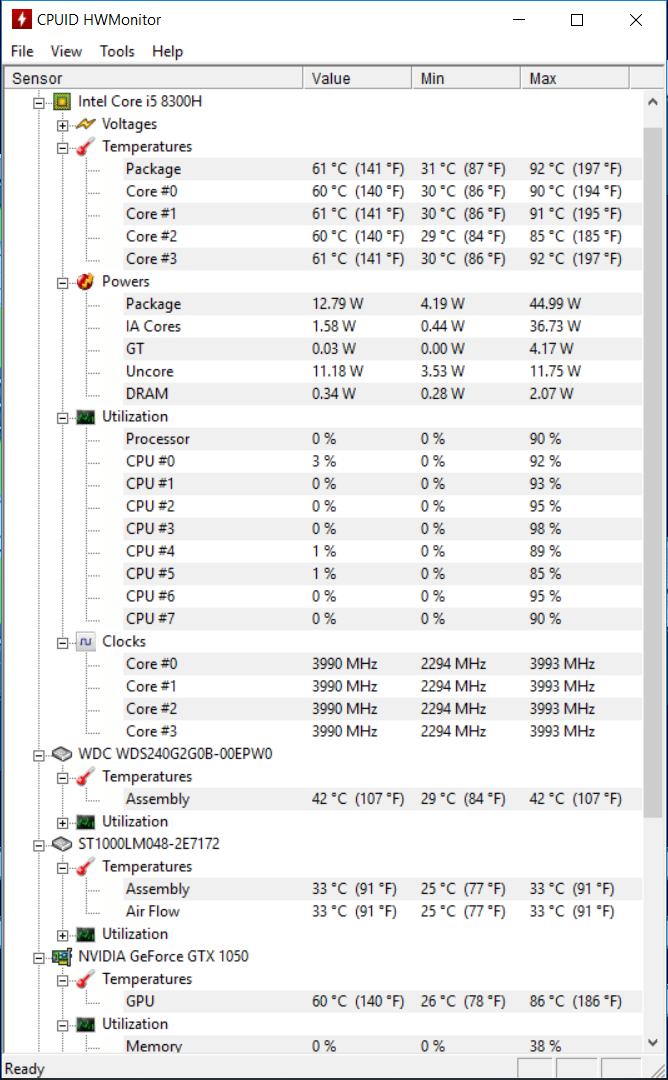Expand the Voltages node under Intel Core i5
The image size is (668, 1080).
coord(63,125)
